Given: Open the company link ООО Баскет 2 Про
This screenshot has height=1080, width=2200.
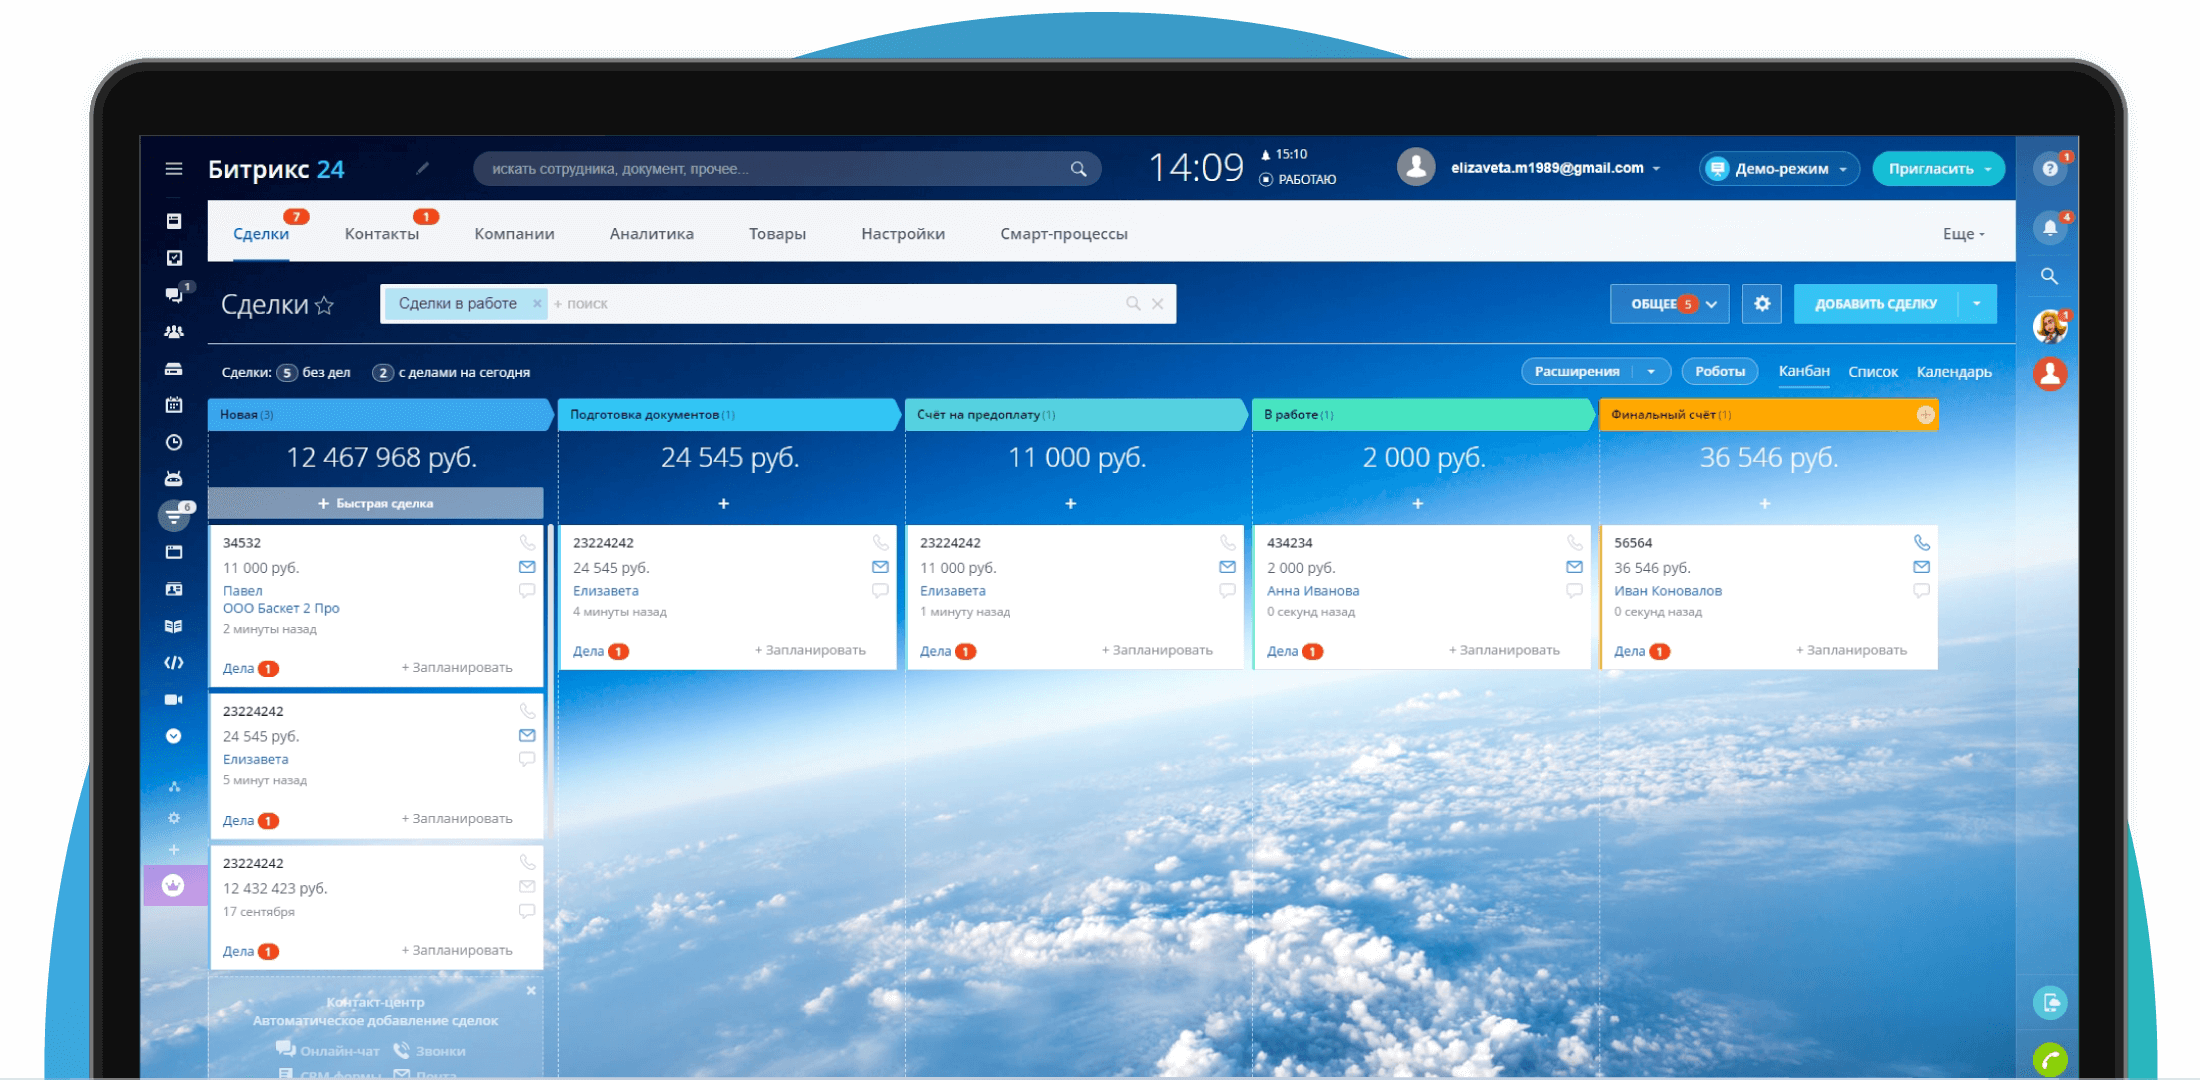Looking at the screenshot, I should click(281, 607).
